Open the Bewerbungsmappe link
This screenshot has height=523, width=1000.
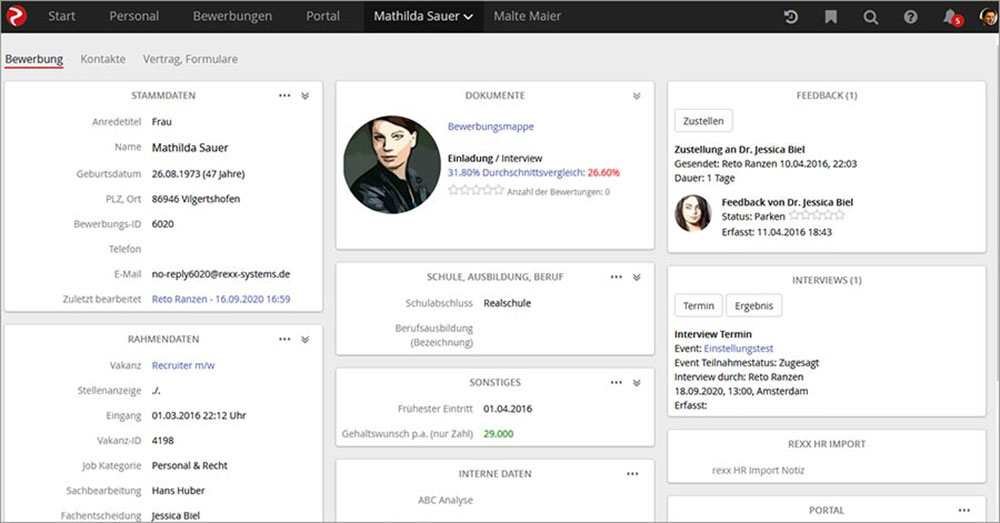pyautogui.click(x=491, y=127)
